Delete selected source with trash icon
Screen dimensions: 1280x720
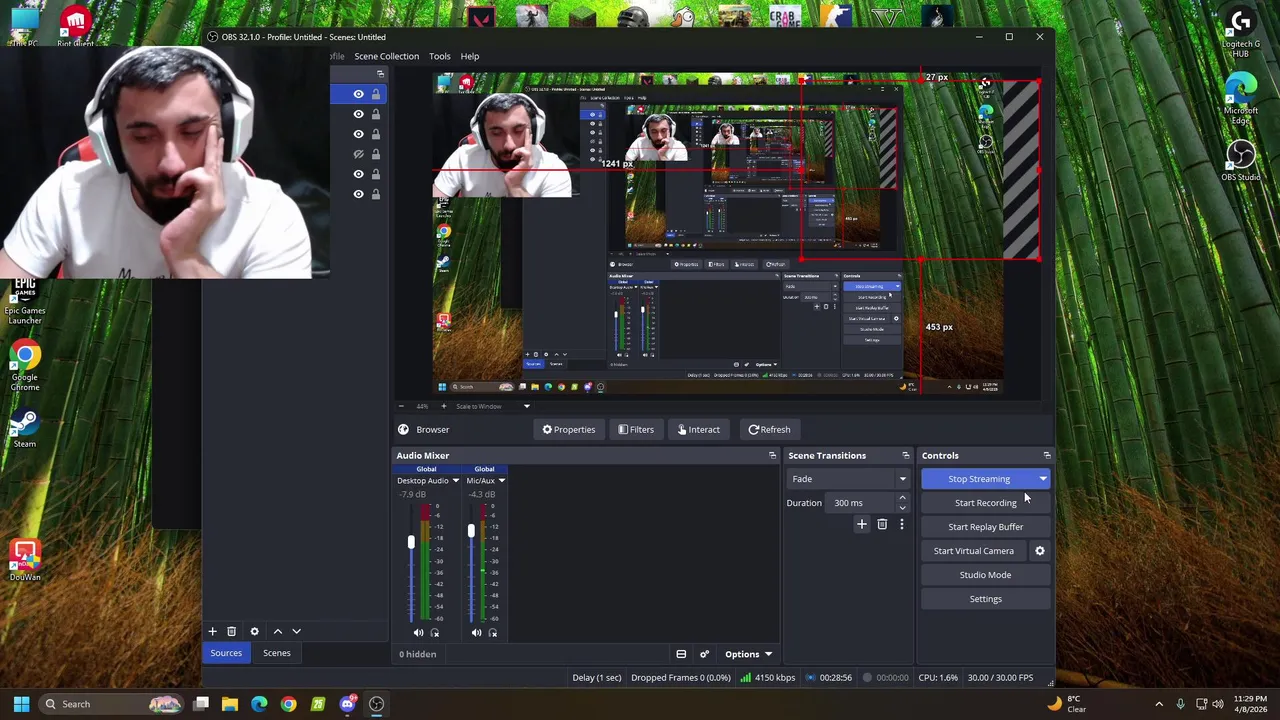click(231, 631)
